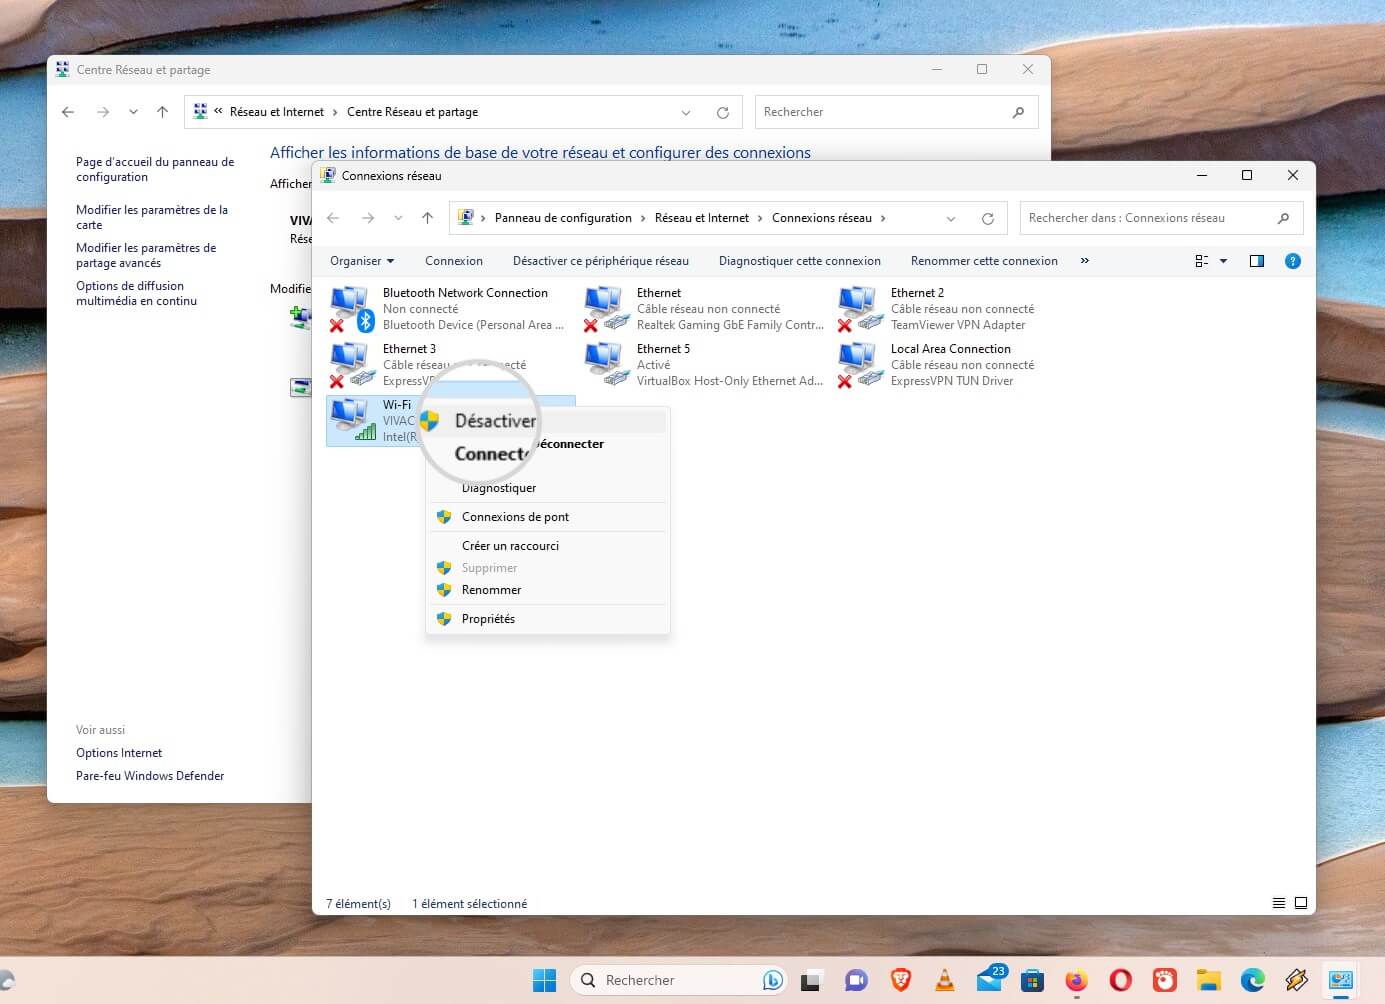Select the Wi-Fi adapter icon

(352, 421)
